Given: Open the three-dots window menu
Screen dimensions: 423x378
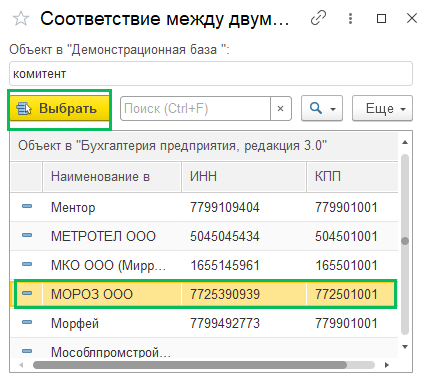Looking at the screenshot, I should 350,18.
